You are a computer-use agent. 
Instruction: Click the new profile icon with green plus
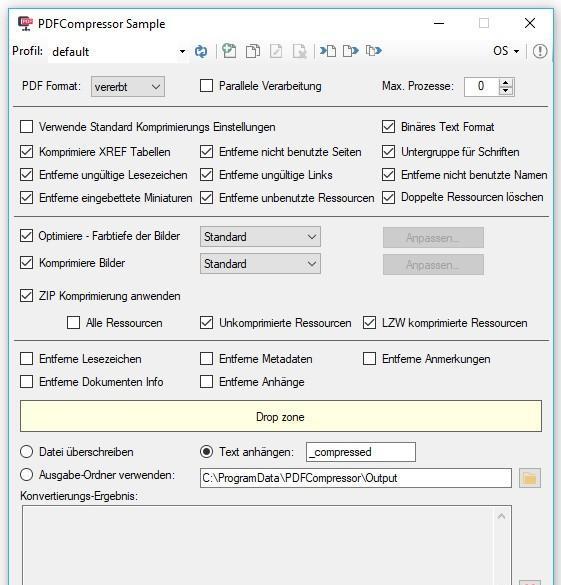tap(229, 51)
